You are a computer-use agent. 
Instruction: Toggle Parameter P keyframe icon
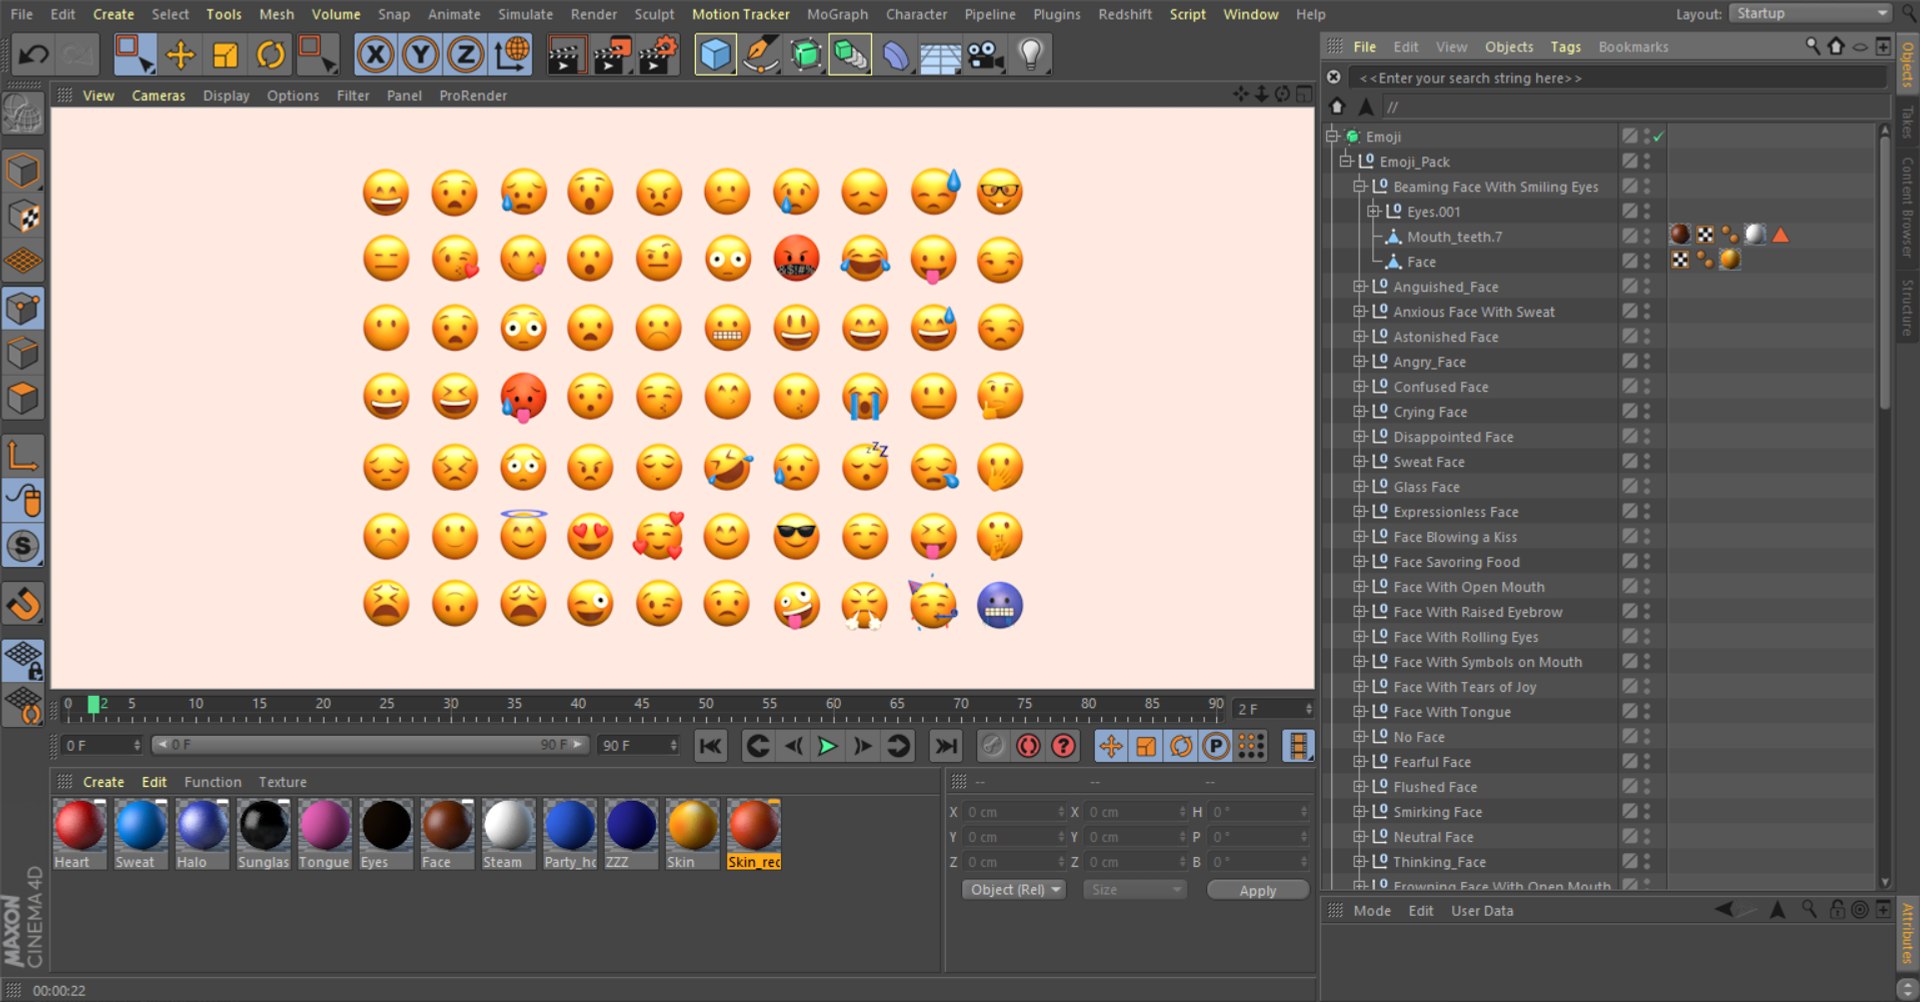point(1215,746)
